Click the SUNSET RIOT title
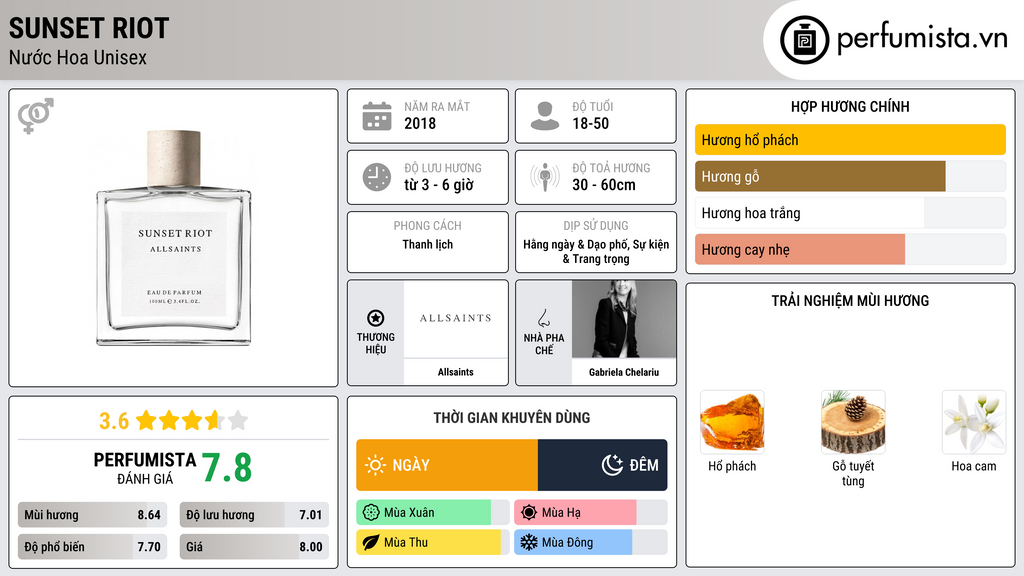 point(89,28)
